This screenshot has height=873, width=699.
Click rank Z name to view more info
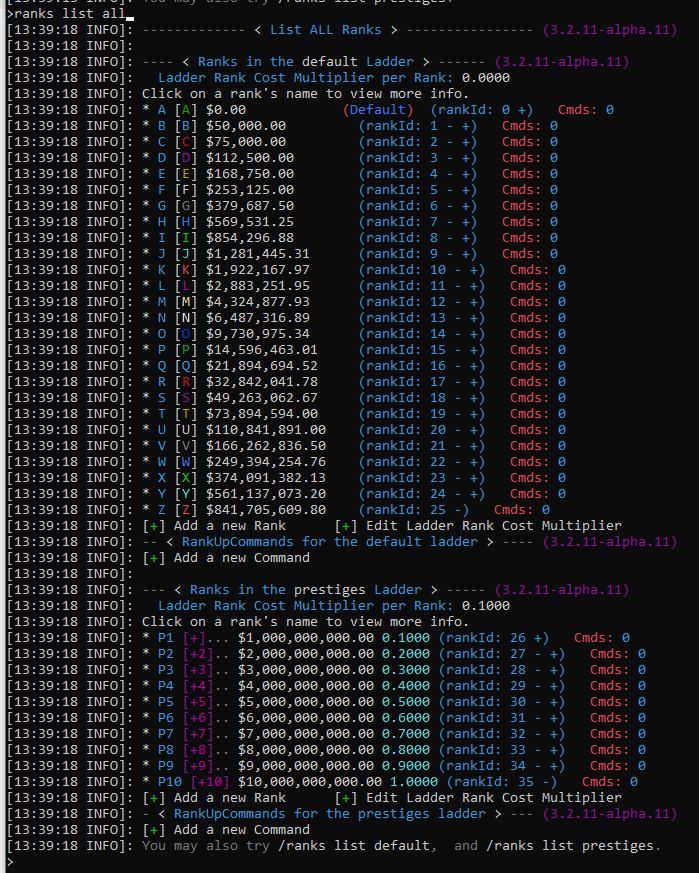pyautogui.click(x=162, y=509)
